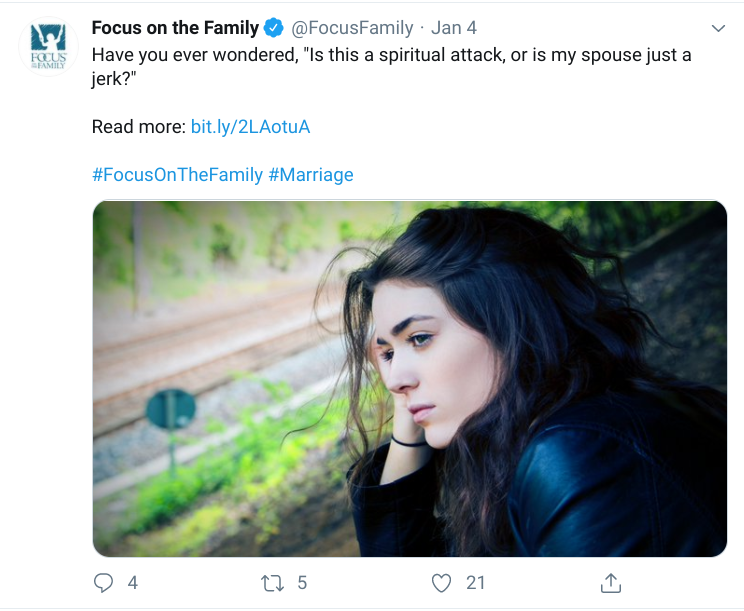Click the blue verified badge
This screenshot has width=744, height=611.
pos(273,28)
